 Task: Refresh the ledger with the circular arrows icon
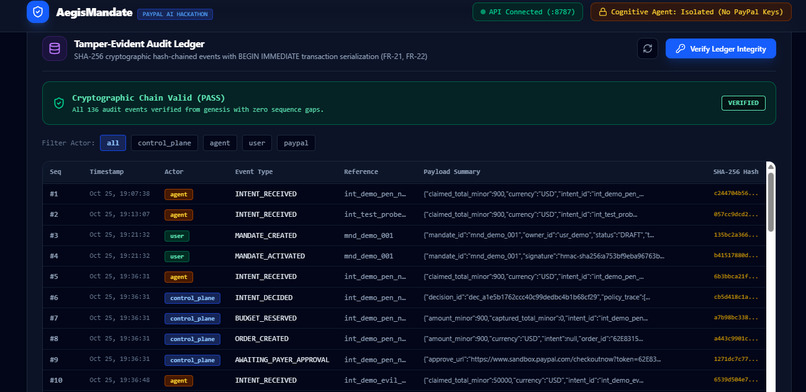click(648, 49)
